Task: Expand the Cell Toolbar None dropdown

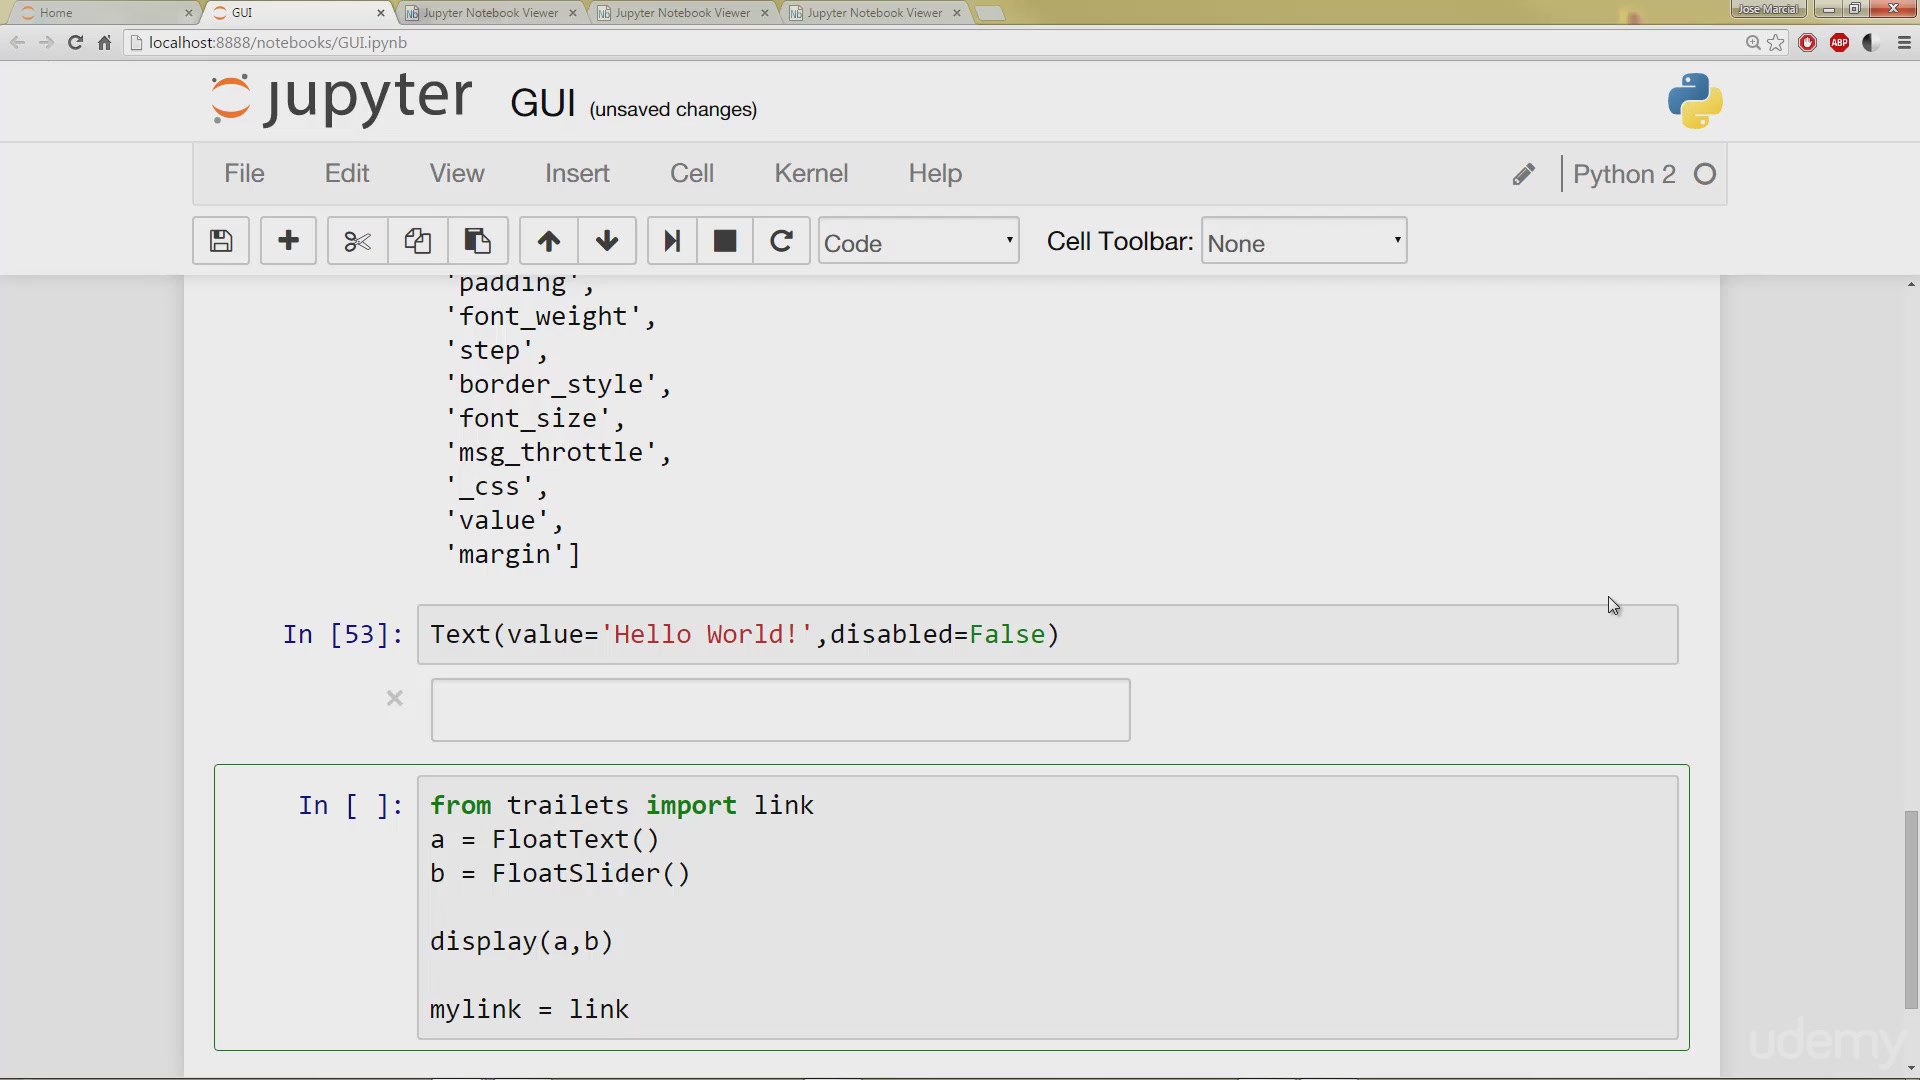Action: [x=1304, y=241]
